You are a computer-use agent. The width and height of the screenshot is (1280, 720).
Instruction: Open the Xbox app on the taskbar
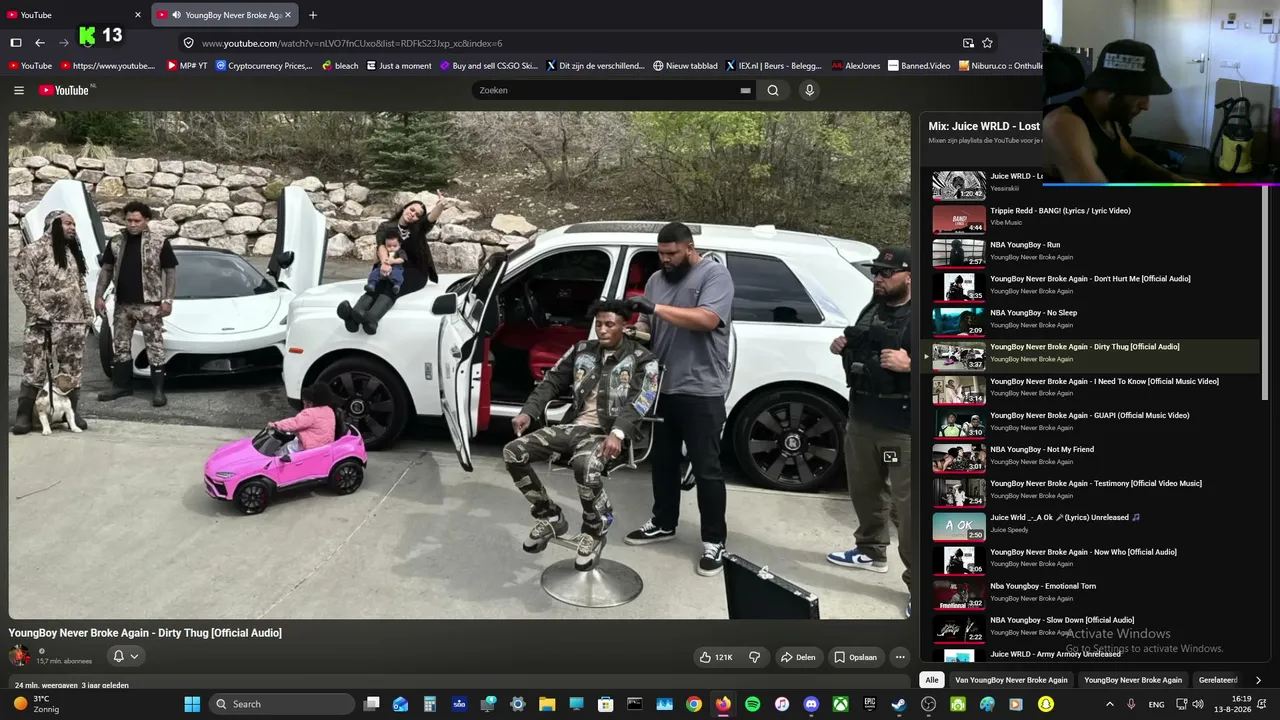pos(840,704)
